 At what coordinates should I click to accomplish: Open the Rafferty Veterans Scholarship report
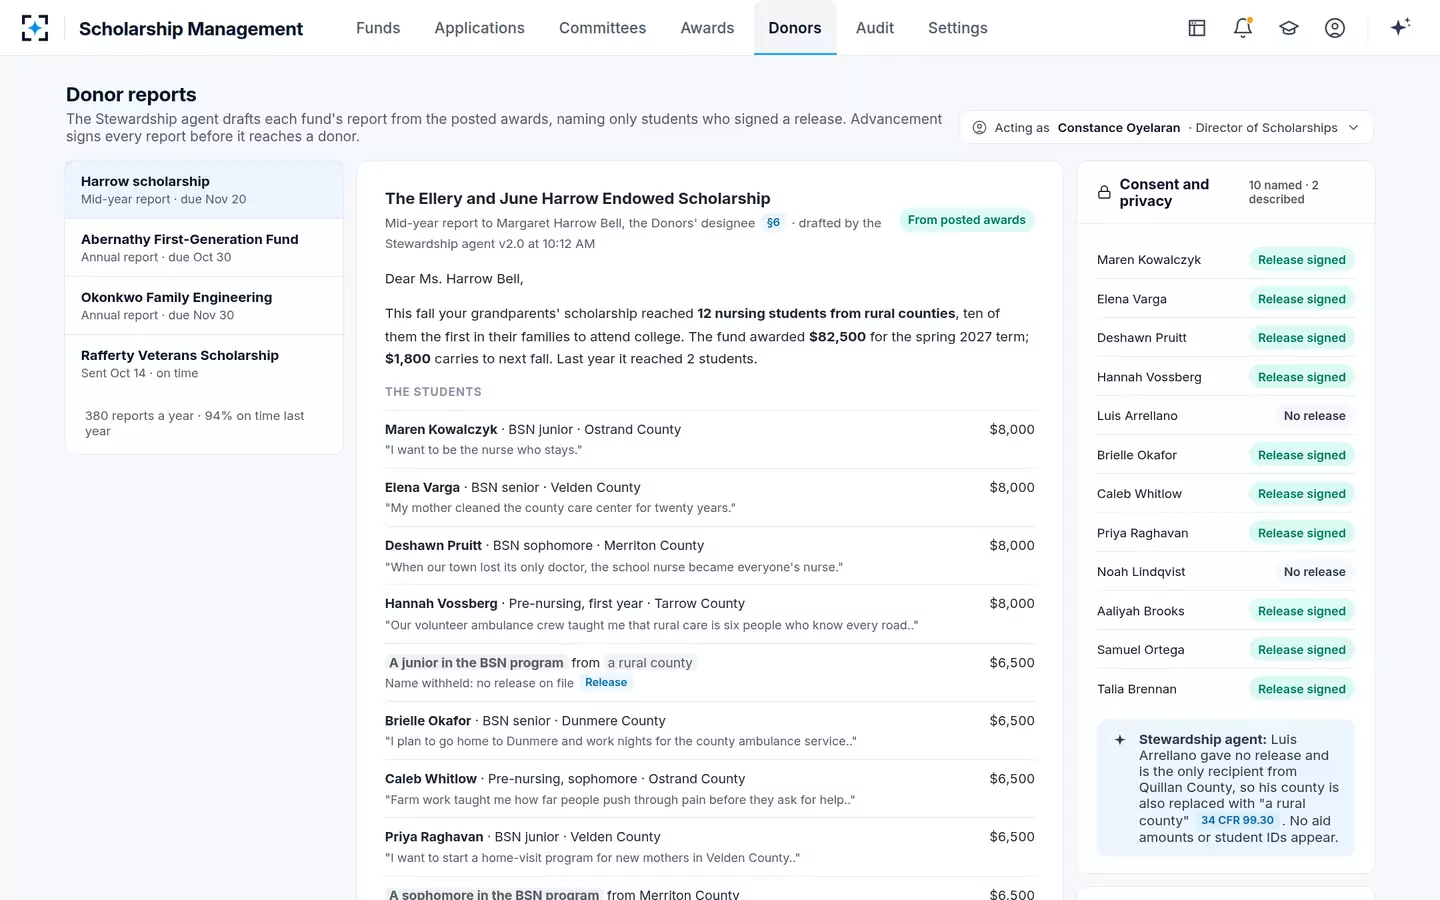204,364
